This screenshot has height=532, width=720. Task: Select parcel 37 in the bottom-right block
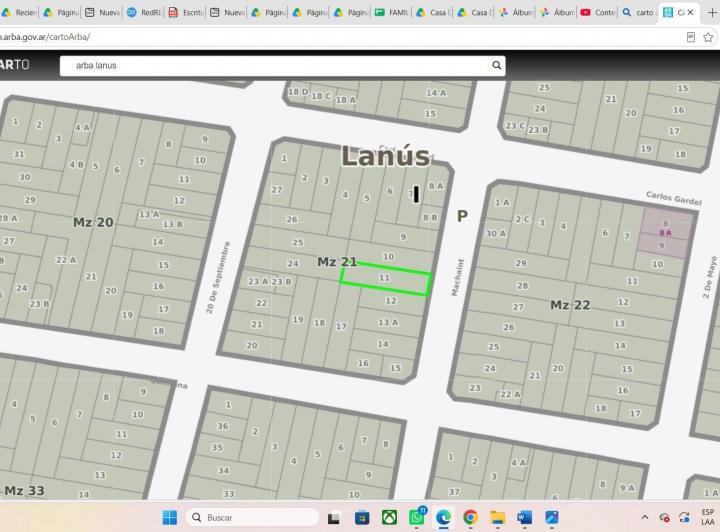point(454,492)
